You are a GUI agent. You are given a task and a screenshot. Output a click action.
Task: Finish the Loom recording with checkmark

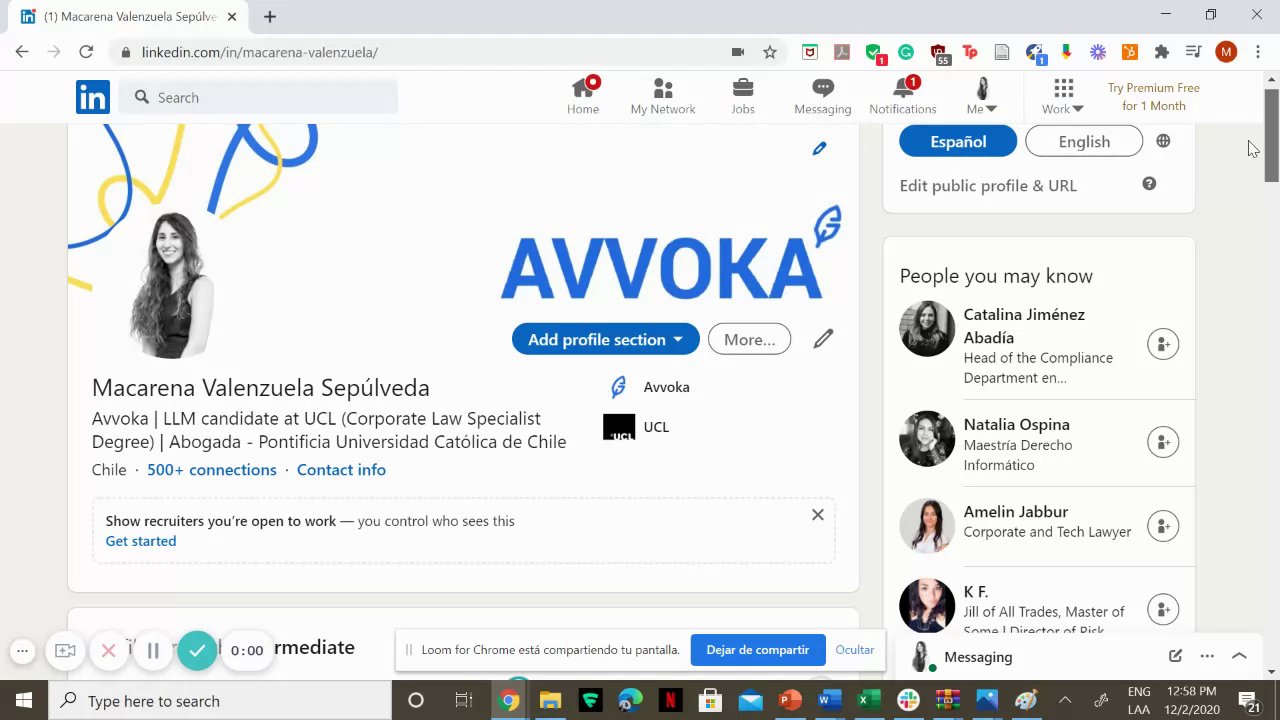(197, 651)
